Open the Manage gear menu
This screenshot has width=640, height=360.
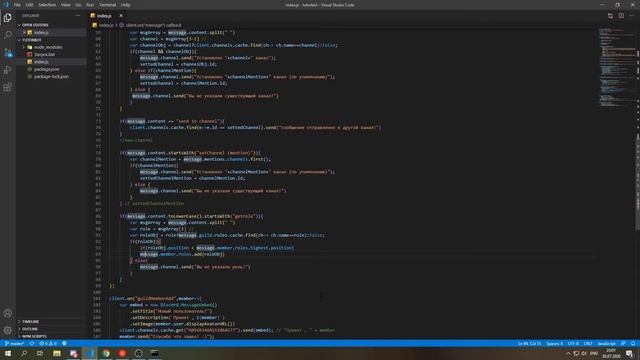7,330
